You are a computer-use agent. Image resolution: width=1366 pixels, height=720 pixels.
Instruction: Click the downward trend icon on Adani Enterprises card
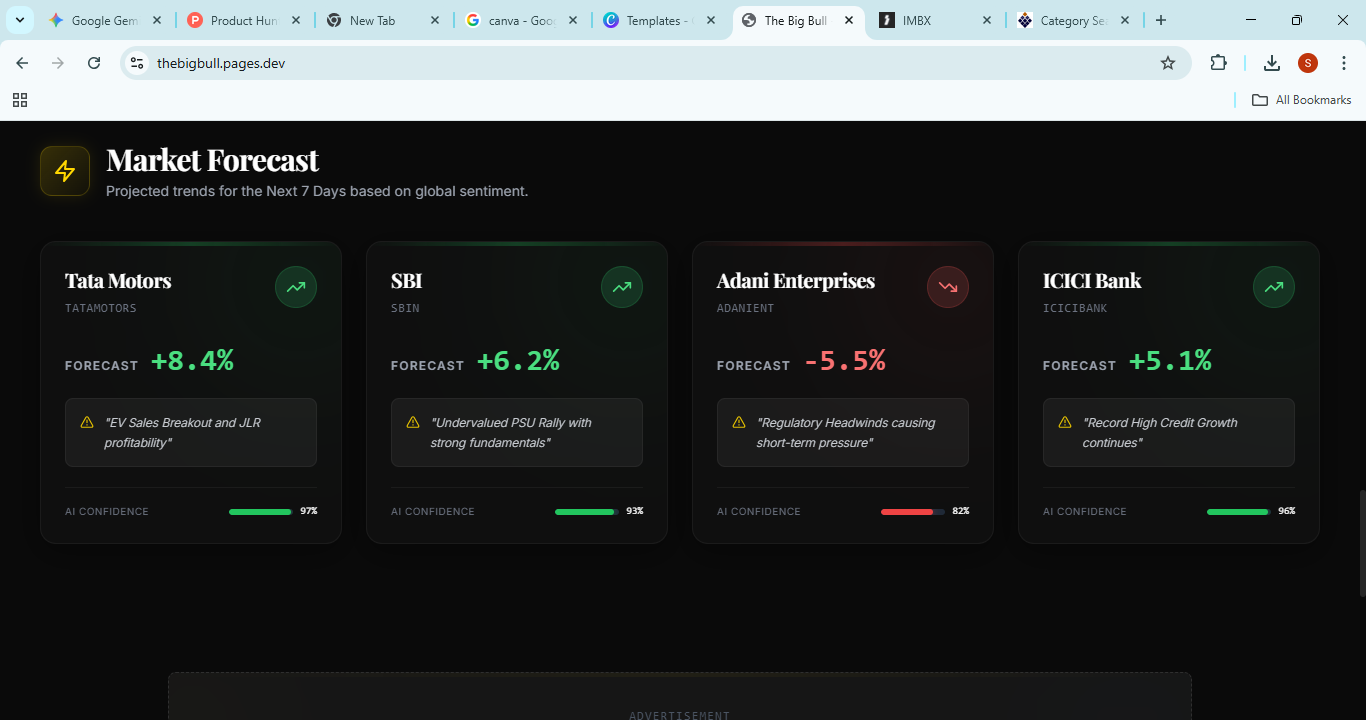pyautogui.click(x=947, y=287)
